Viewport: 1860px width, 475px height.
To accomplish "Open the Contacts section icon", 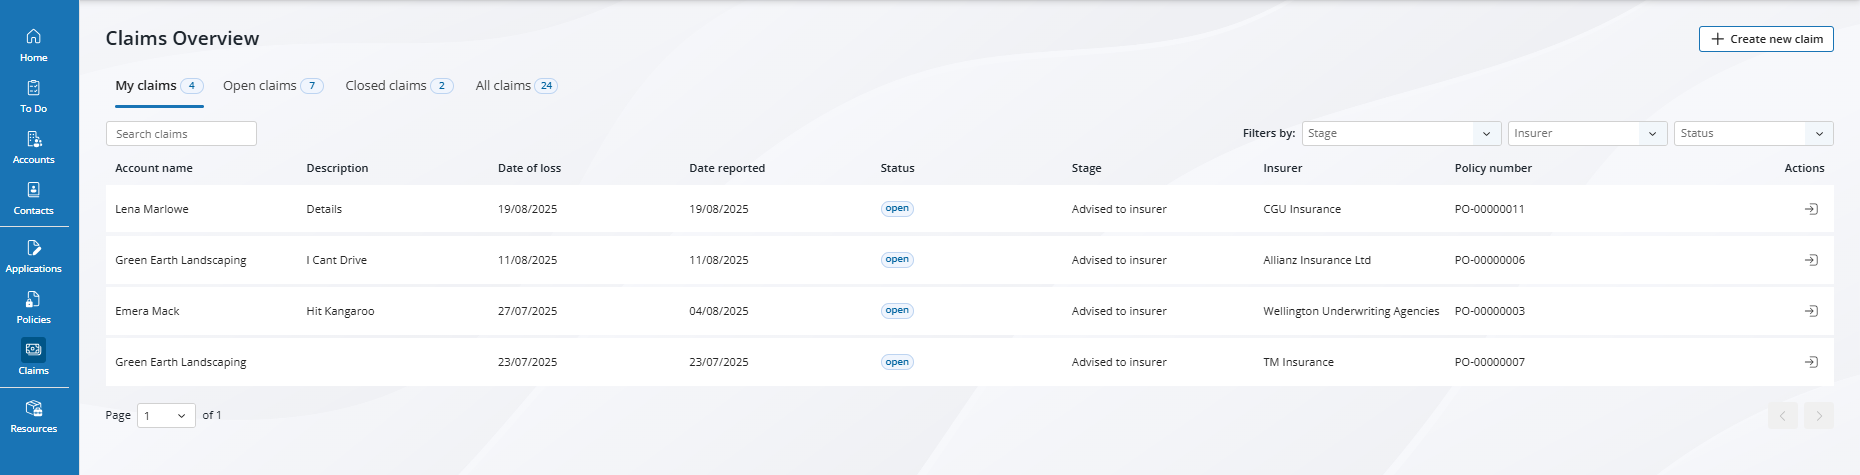I will (x=33, y=190).
